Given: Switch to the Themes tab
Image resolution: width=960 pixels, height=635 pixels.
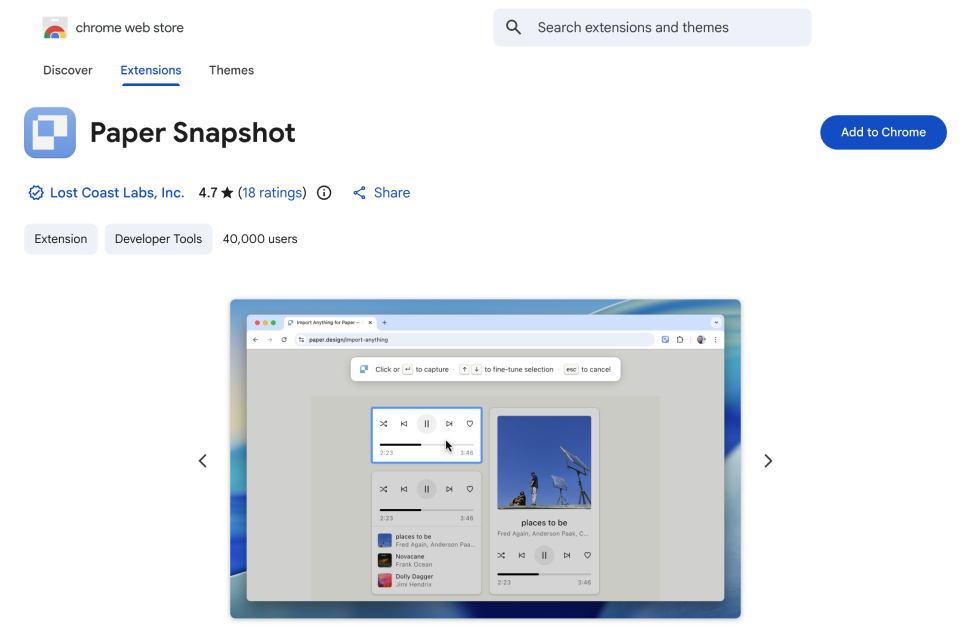Looking at the screenshot, I should (x=231, y=70).
